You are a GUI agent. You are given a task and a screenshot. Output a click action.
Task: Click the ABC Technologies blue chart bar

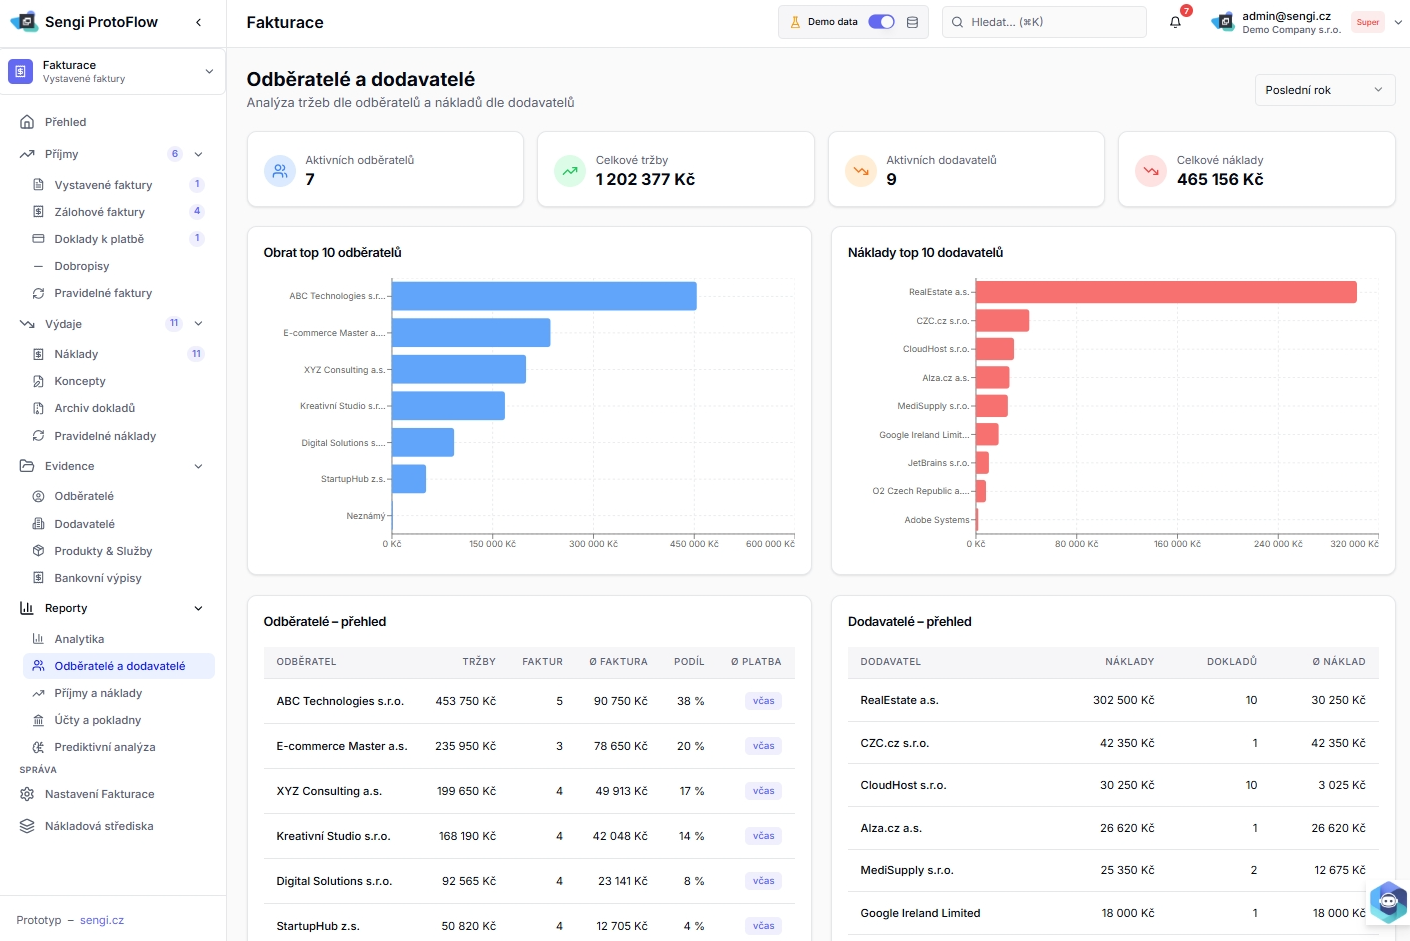point(544,296)
